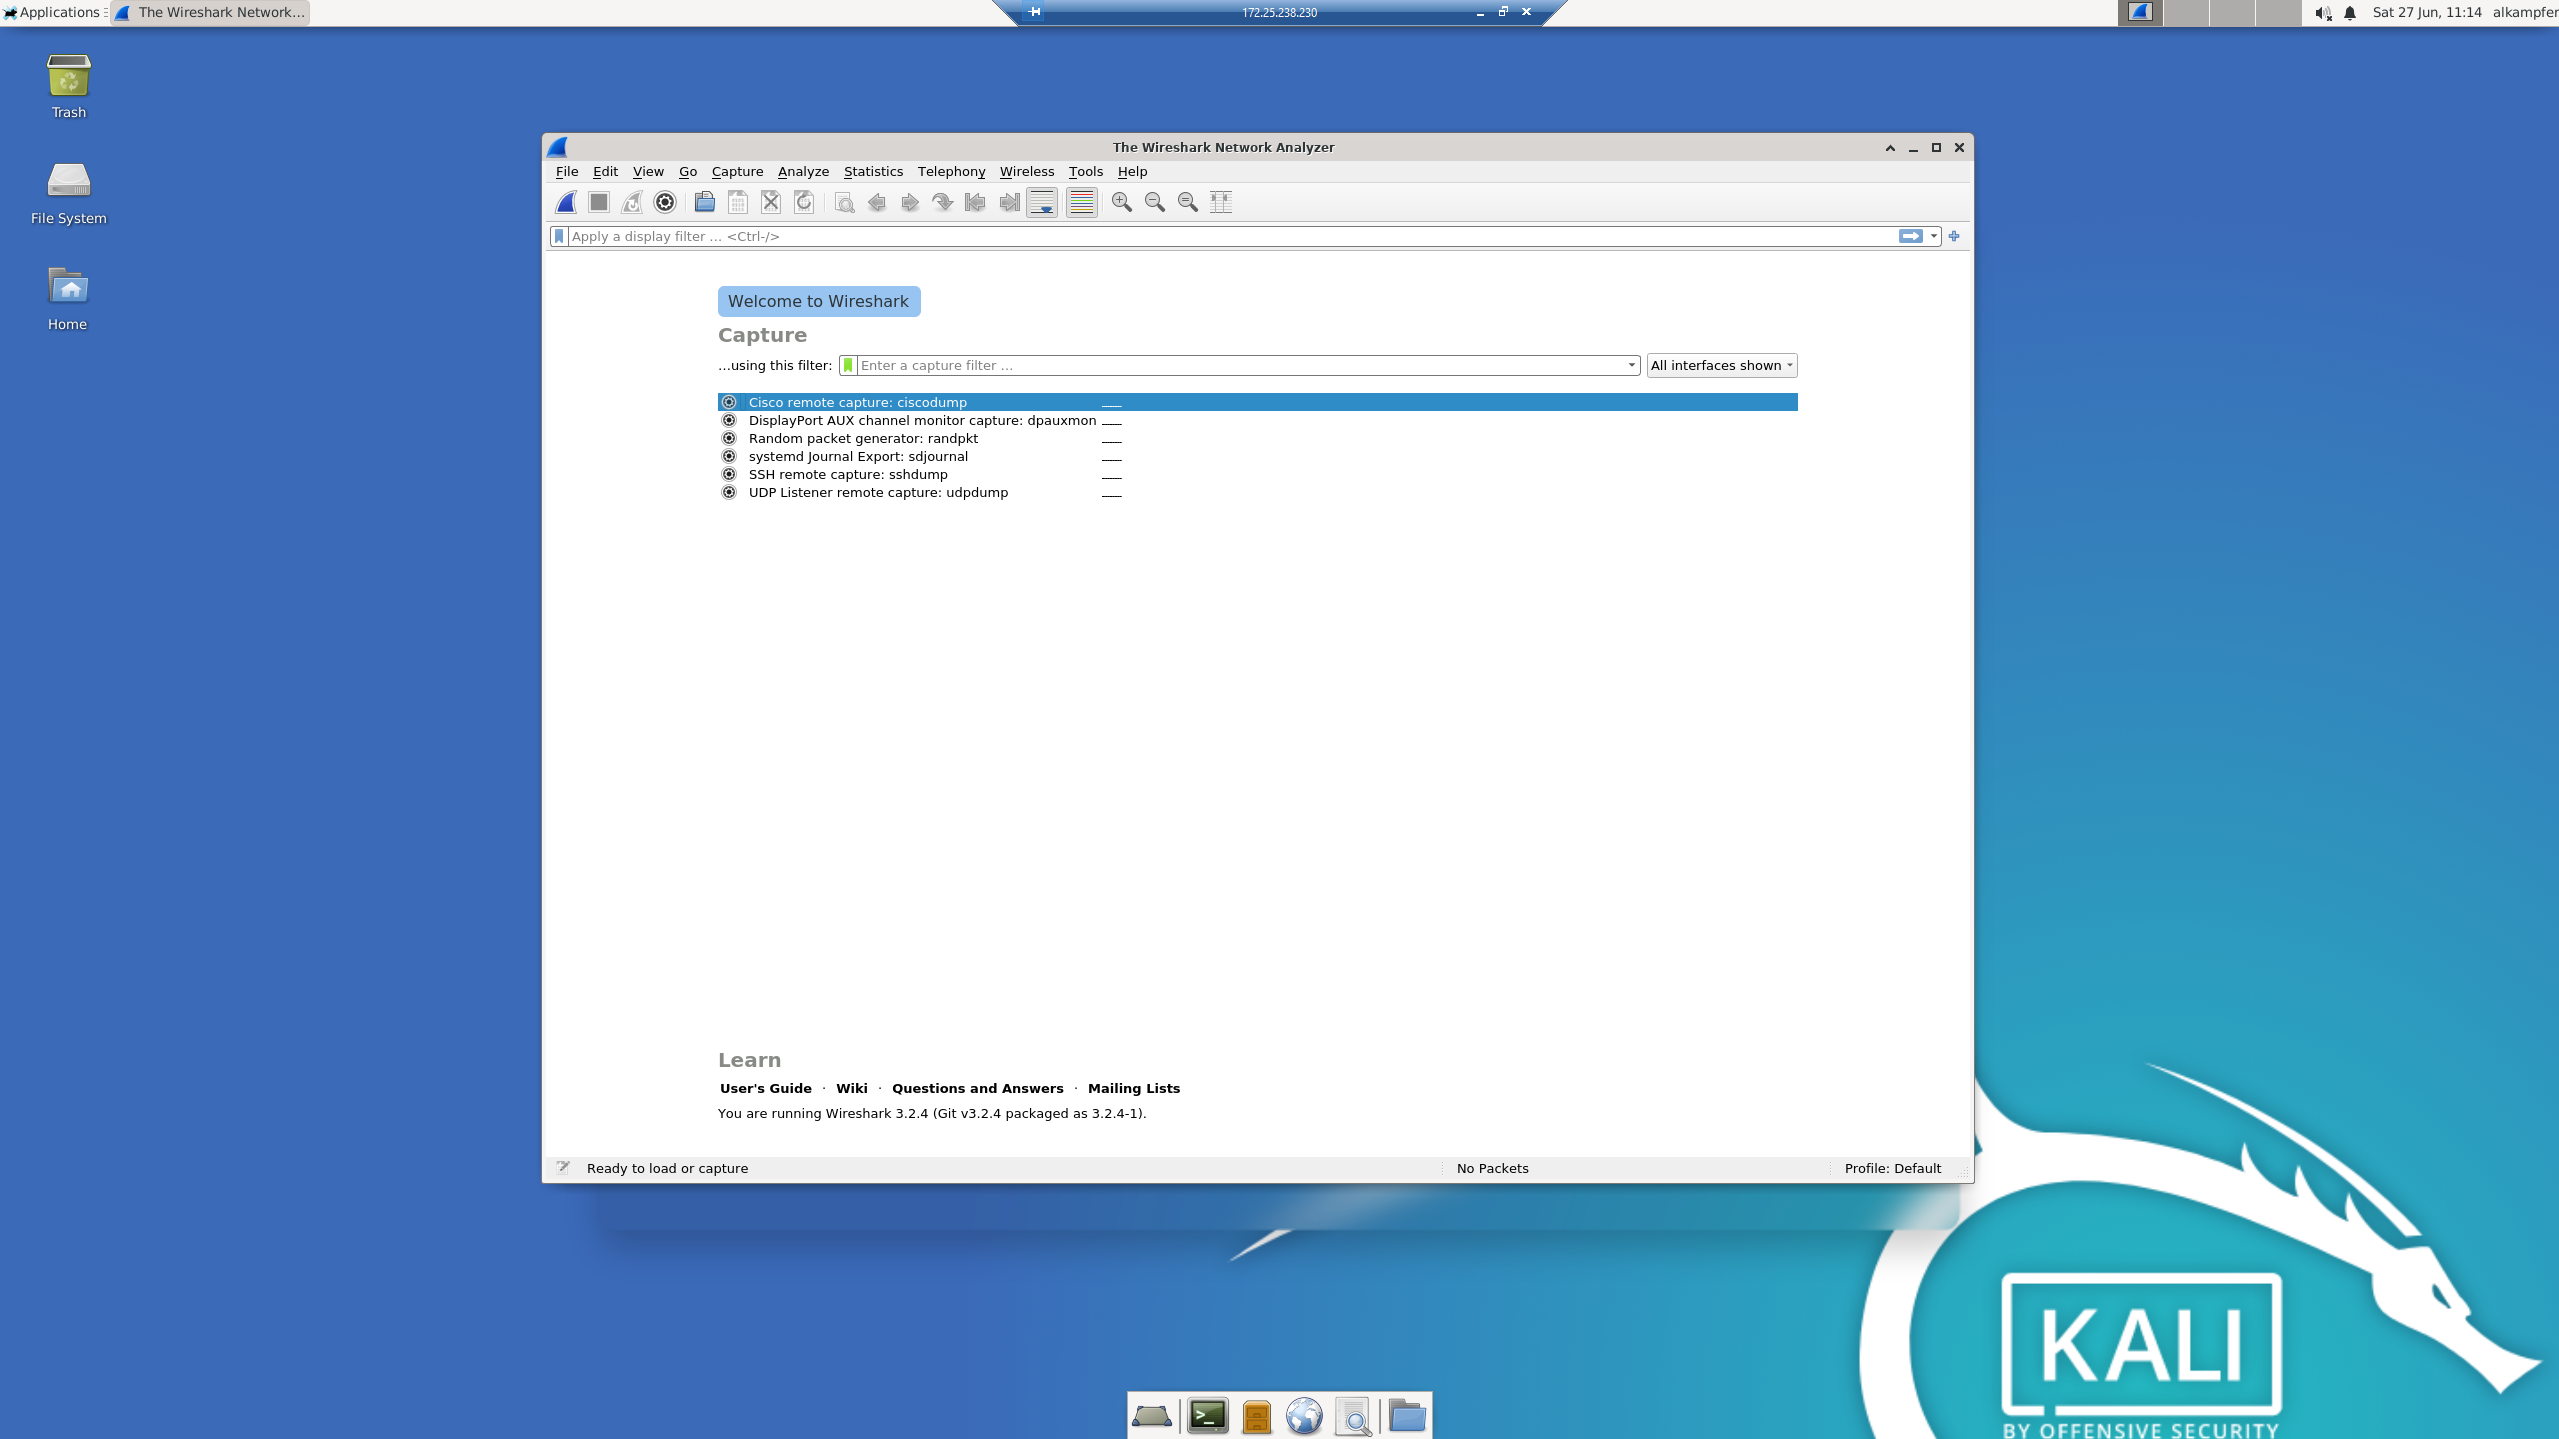Start capturing packets with shark fin icon
2559x1439 pixels.
coord(566,203)
